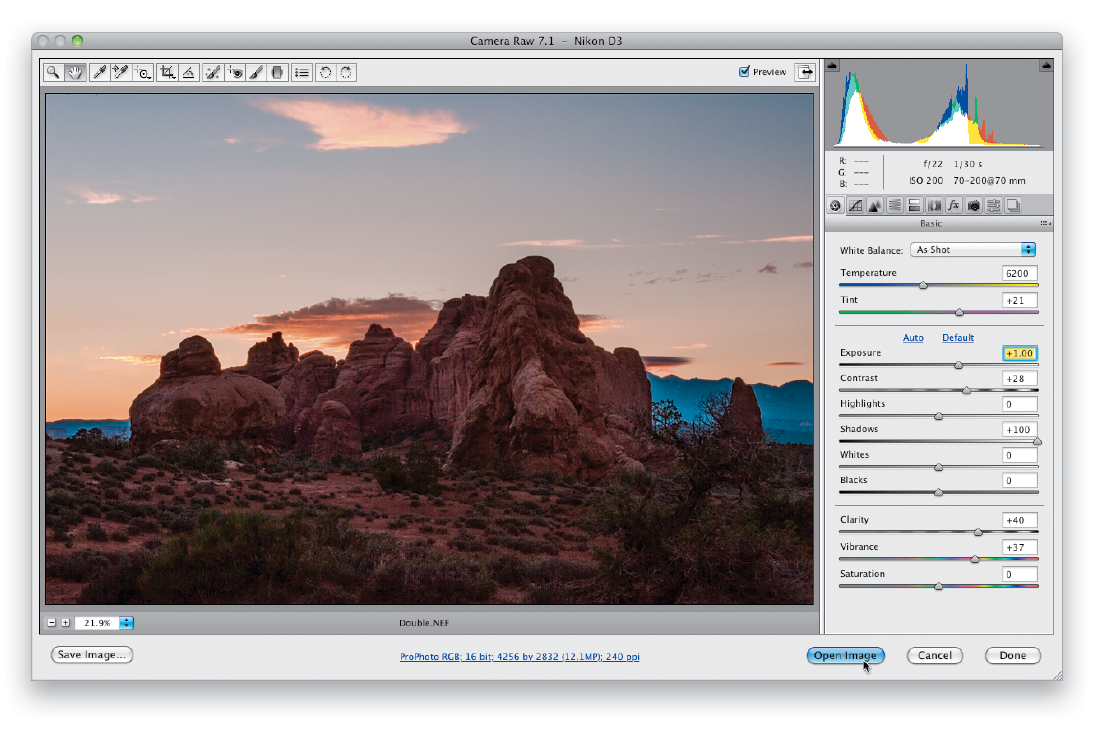This screenshot has width=1100, height=730.
Task: Click the Auto tone link
Action: 913,337
